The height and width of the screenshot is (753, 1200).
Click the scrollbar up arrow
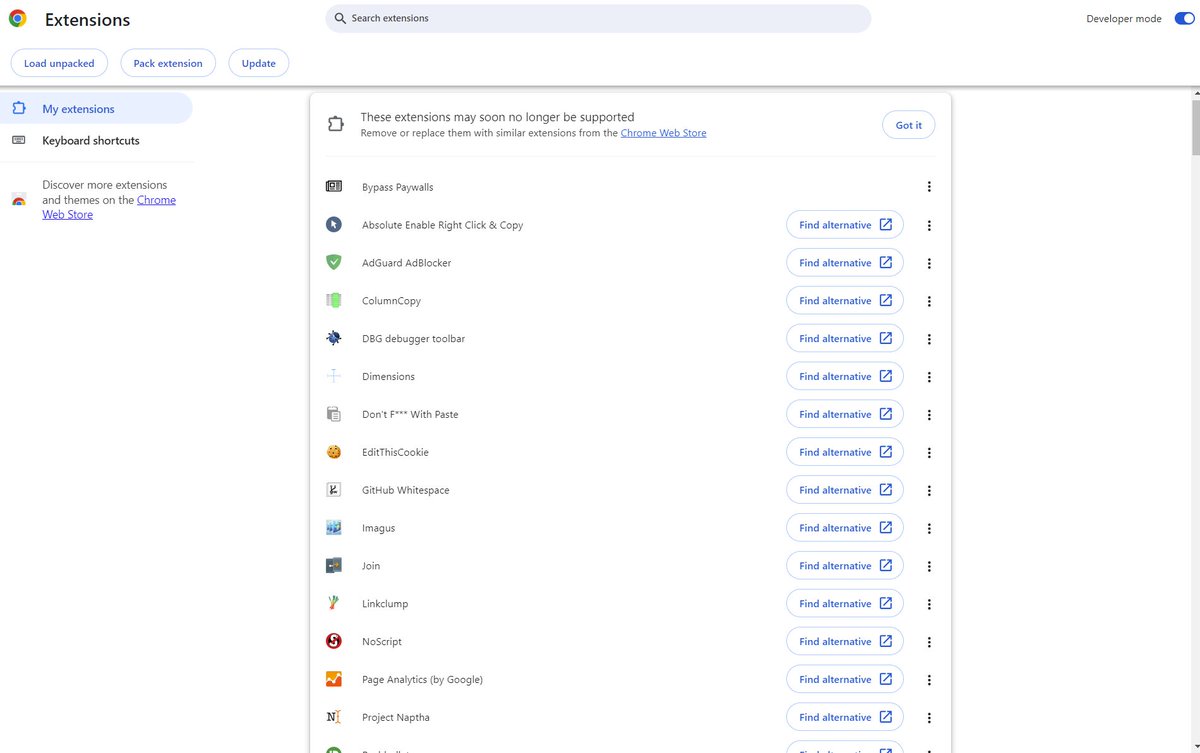coord(1195,92)
